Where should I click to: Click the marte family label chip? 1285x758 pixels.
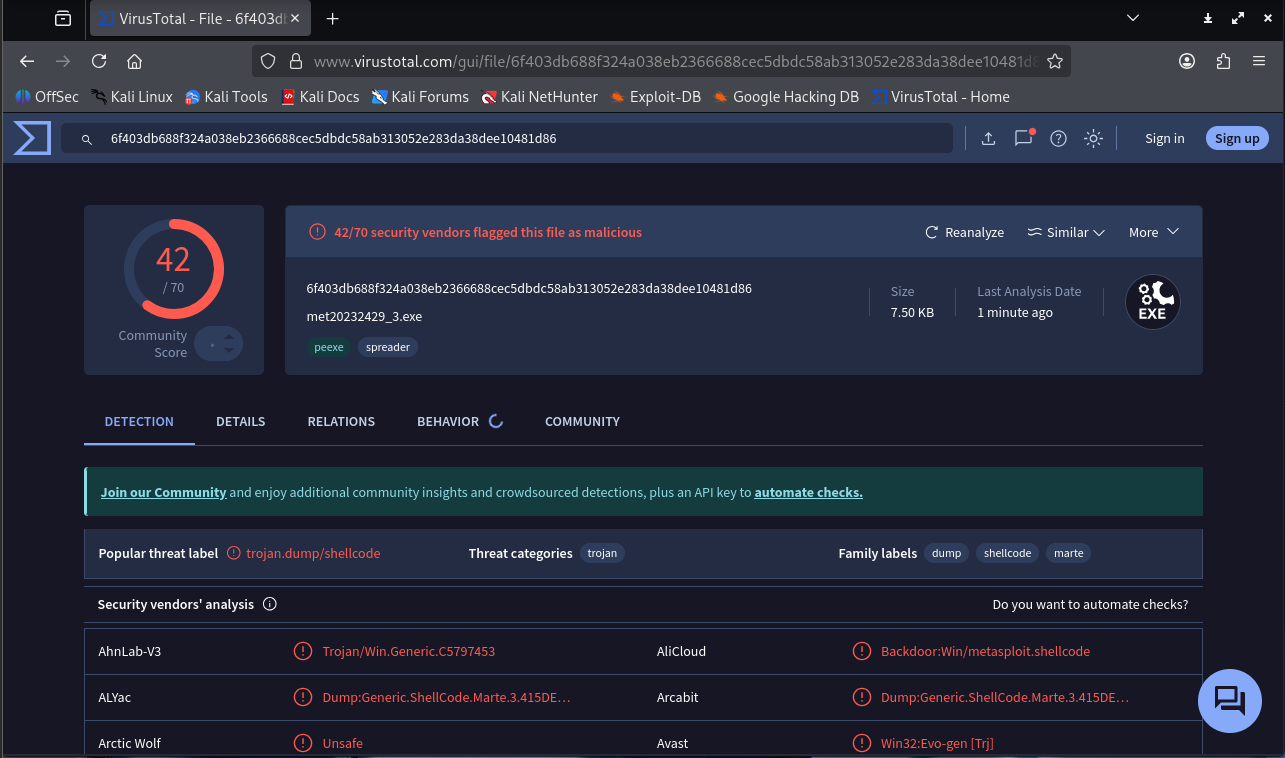pos(1069,553)
